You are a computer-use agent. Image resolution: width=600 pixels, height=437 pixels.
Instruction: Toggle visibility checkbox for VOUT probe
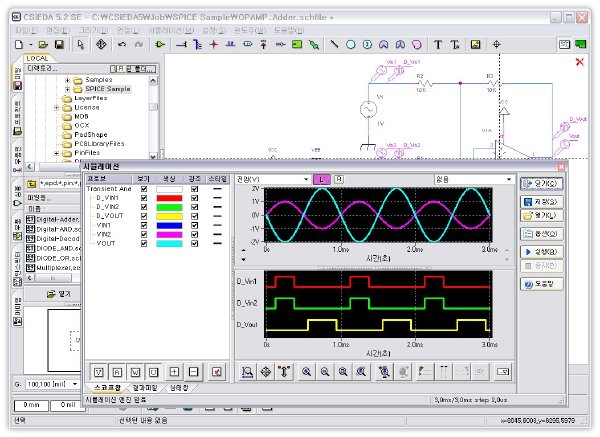pyautogui.click(x=144, y=244)
